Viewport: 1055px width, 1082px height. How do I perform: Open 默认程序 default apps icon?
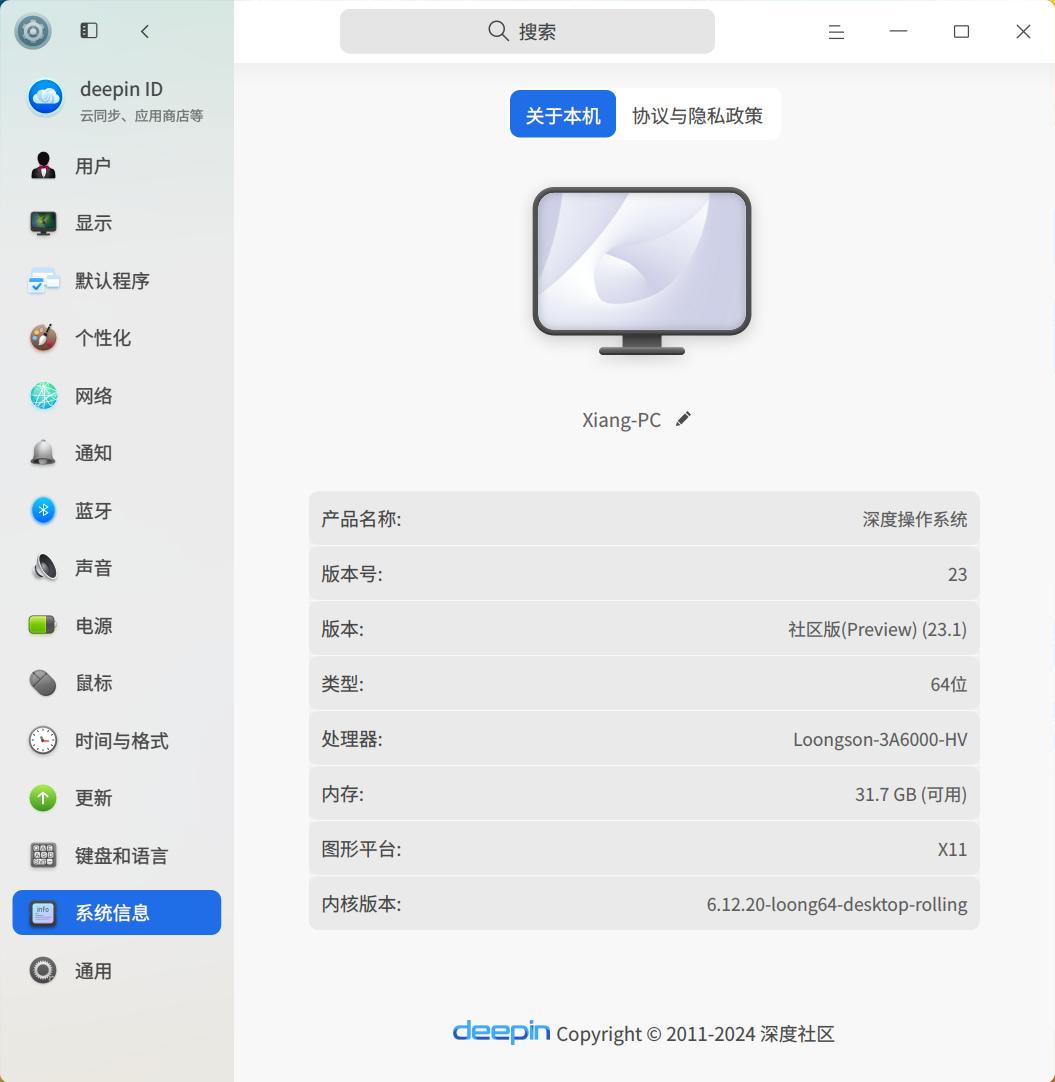[43, 281]
